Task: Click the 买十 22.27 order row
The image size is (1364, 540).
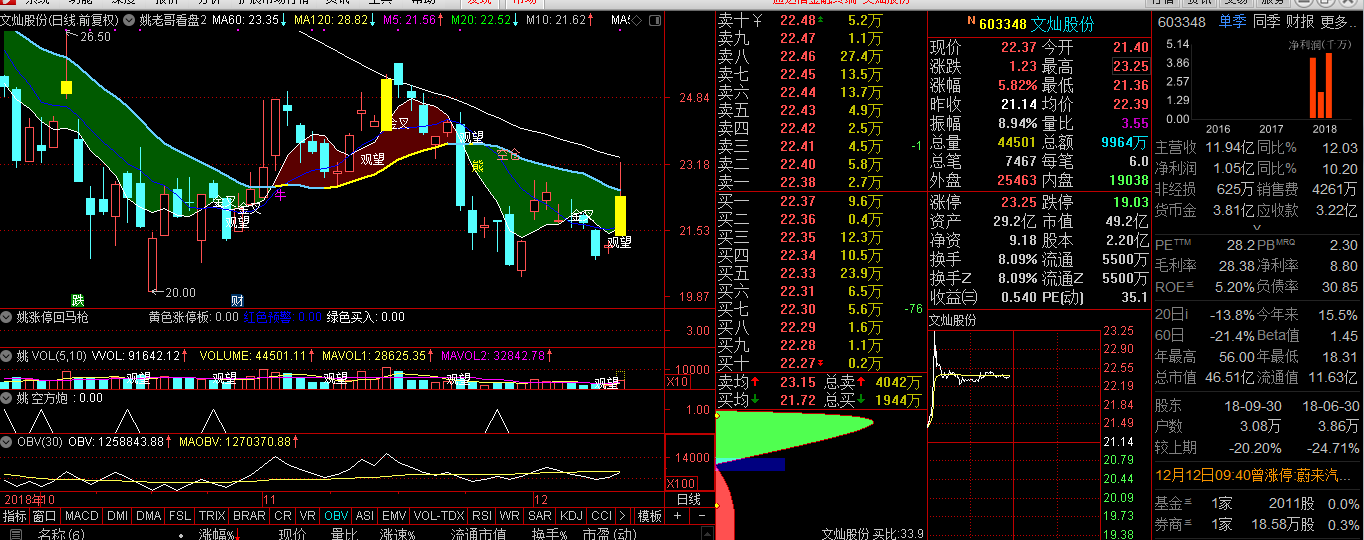Action: point(821,363)
